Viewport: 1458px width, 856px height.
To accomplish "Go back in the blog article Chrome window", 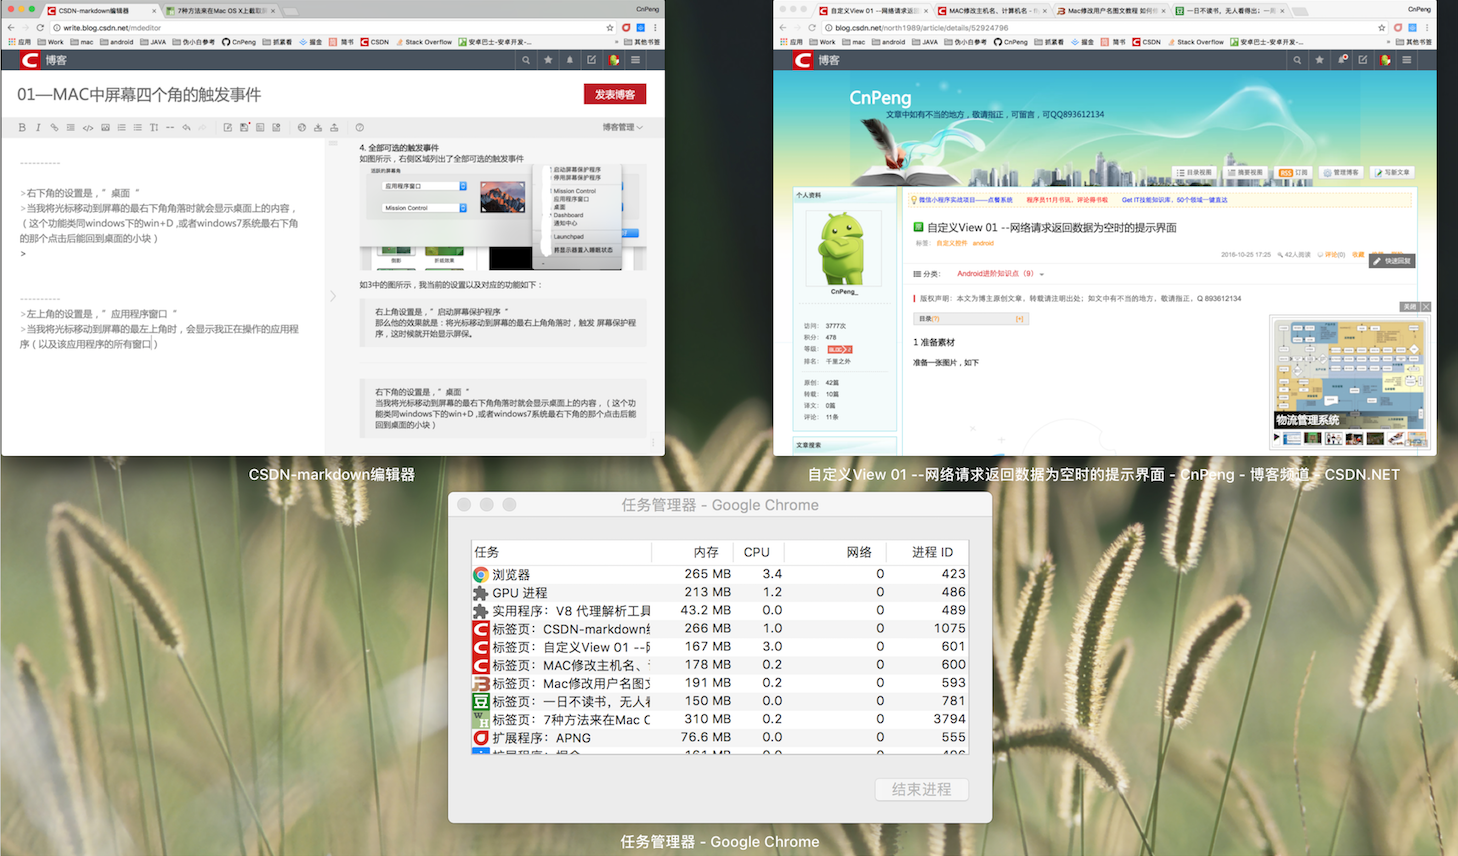I will coord(782,28).
